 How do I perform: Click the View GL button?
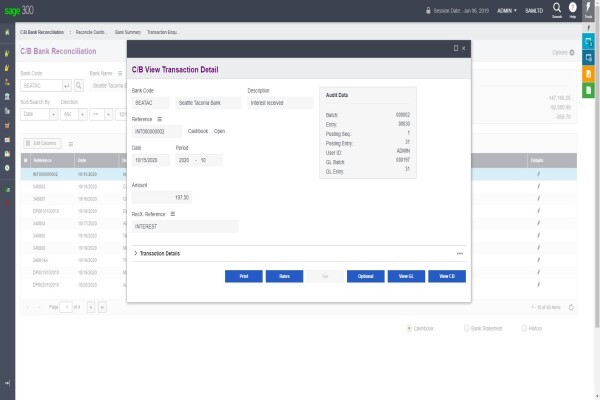coord(406,276)
